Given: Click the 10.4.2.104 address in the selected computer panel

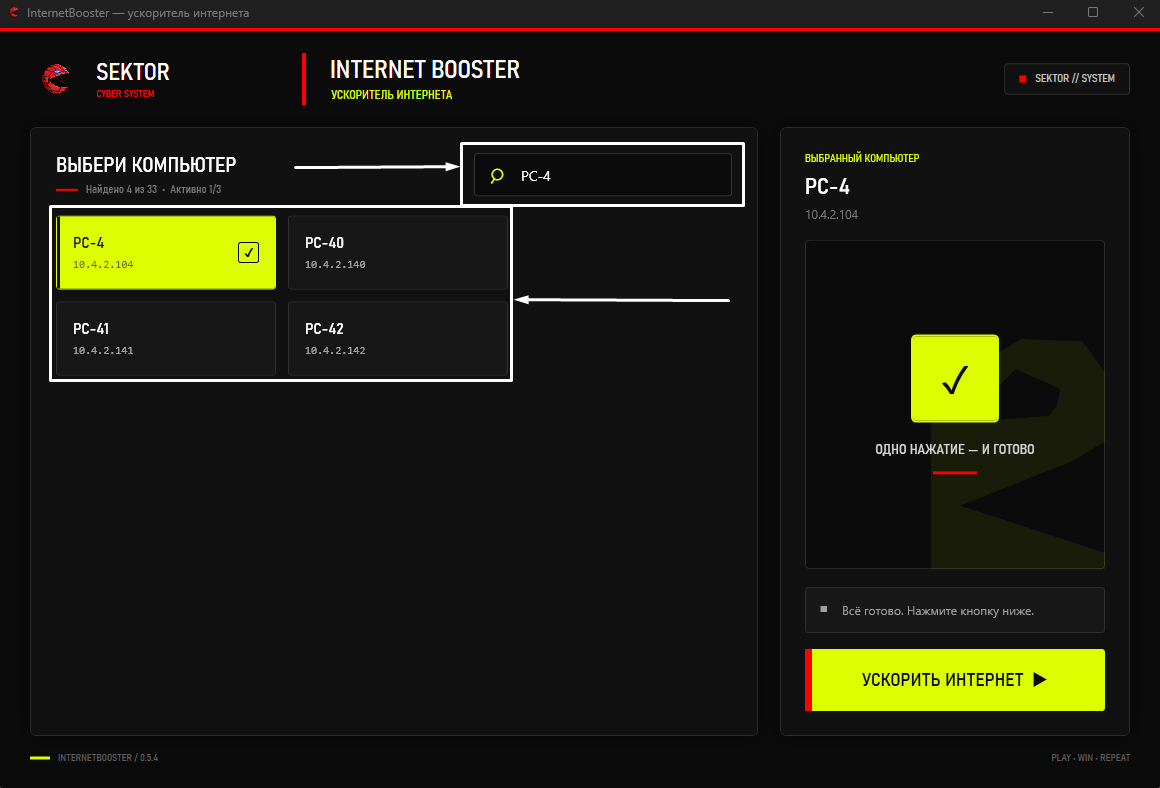Looking at the screenshot, I should point(832,215).
